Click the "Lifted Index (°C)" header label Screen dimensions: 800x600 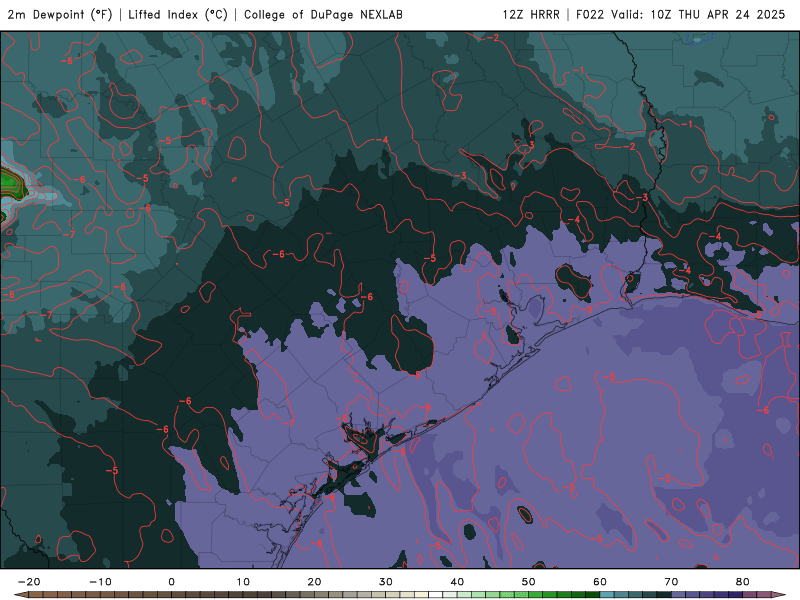[x=178, y=14]
